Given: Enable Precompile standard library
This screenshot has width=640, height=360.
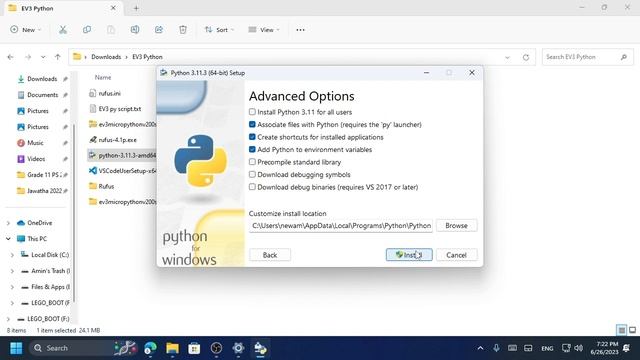Looking at the screenshot, I should 252,162.
